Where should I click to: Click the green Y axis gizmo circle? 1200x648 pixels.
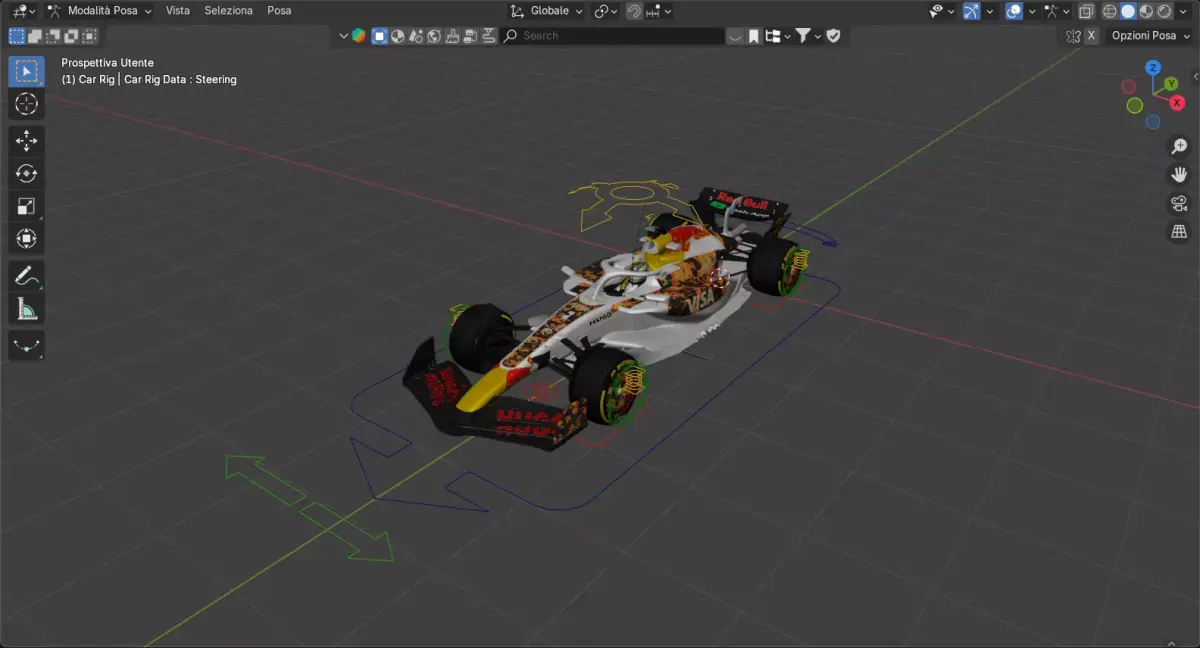[x=1170, y=84]
